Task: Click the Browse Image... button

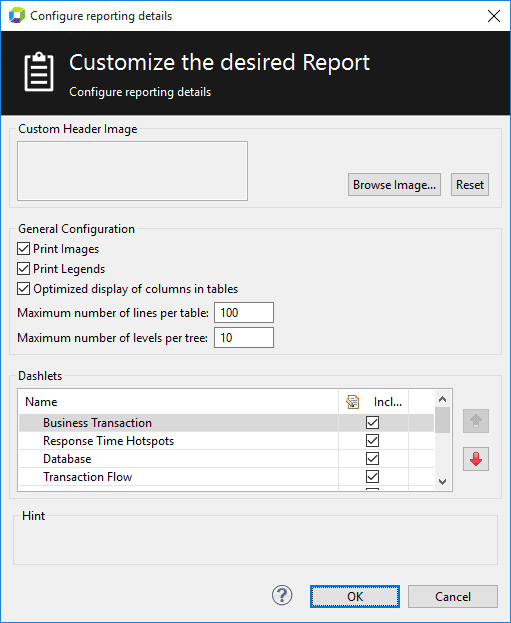Action: 394,185
